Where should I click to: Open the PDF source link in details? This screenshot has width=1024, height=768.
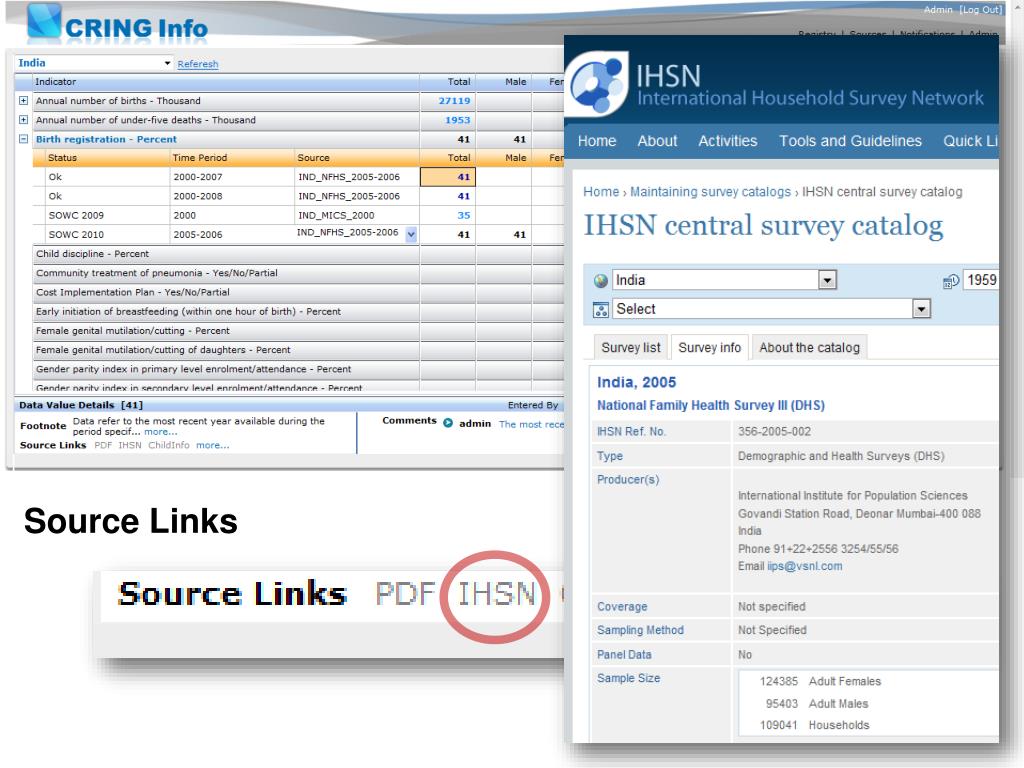(103, 445)
